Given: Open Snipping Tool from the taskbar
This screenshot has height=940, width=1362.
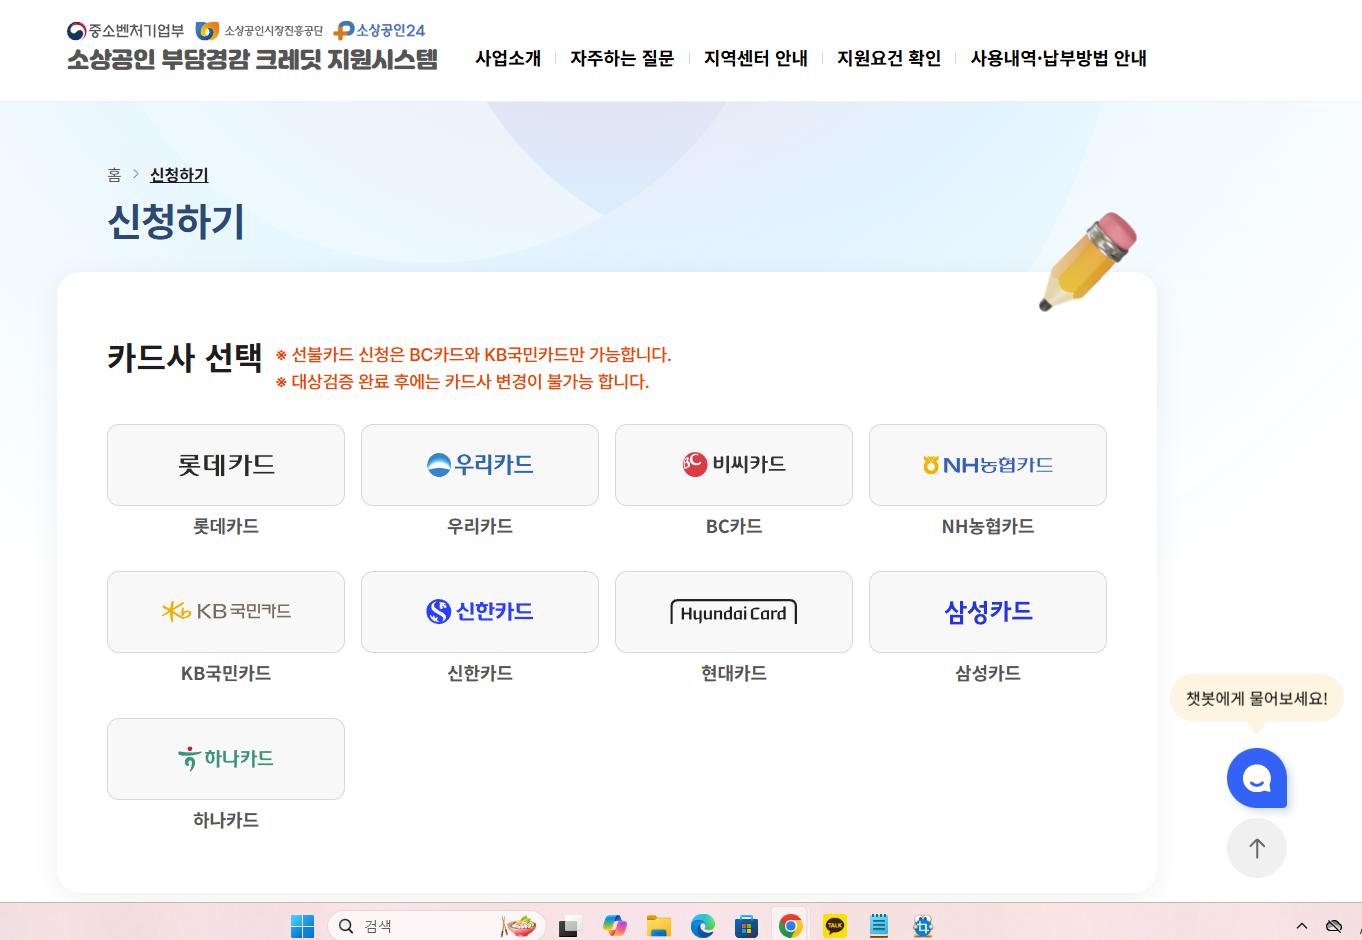Looking at the screenshot, I should (923, 926).
